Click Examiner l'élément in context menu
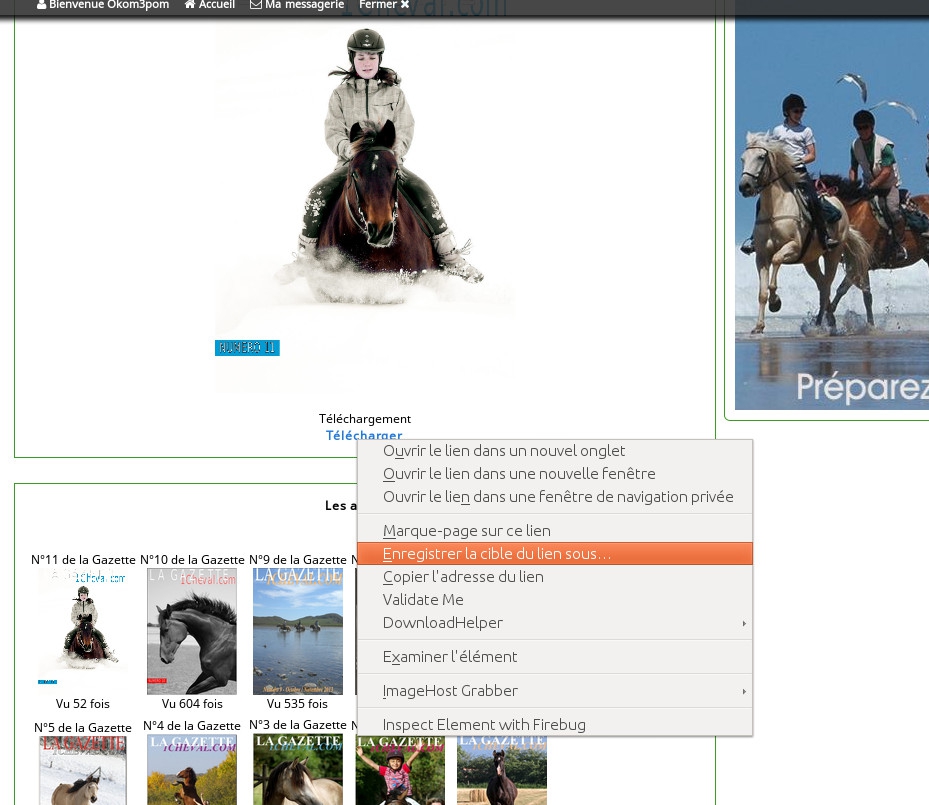This screenshot has height=805, width=929. [x=450, y=657]
